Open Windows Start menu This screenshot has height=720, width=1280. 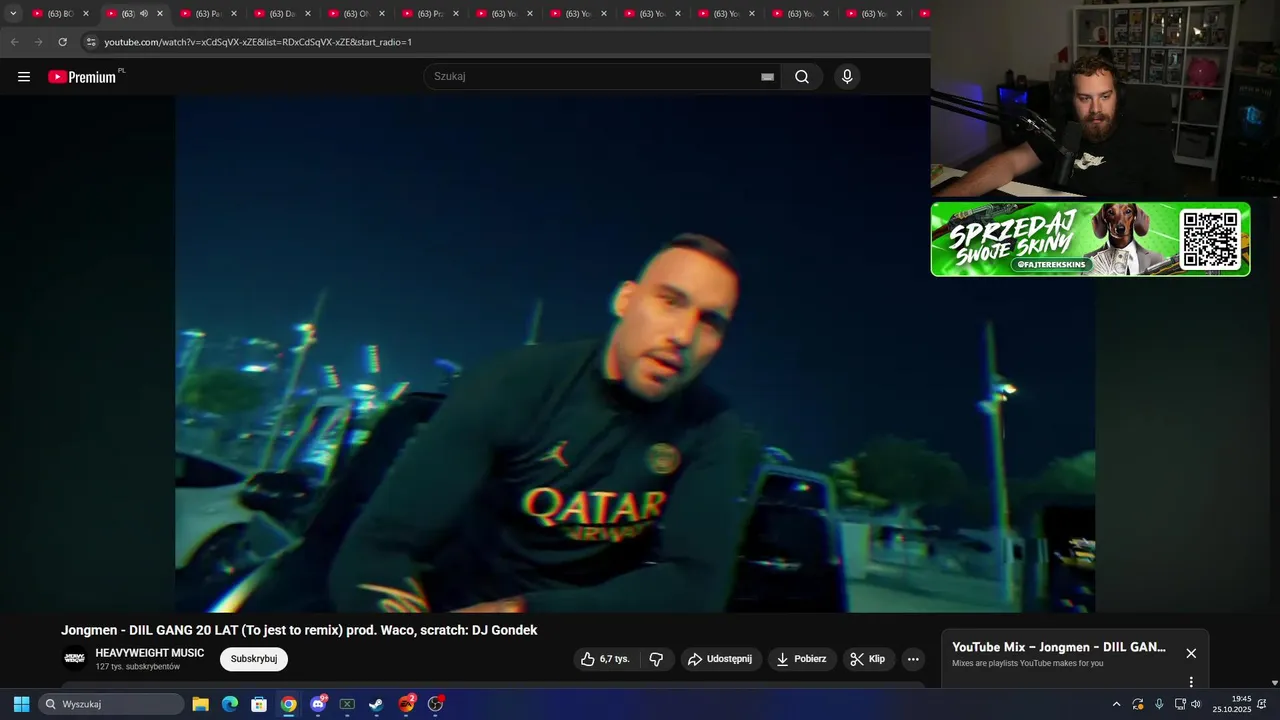pos(21,704)
